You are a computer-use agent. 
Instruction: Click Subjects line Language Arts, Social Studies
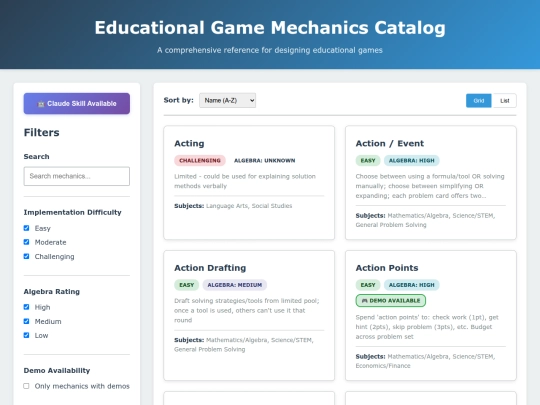pos(233,206)
